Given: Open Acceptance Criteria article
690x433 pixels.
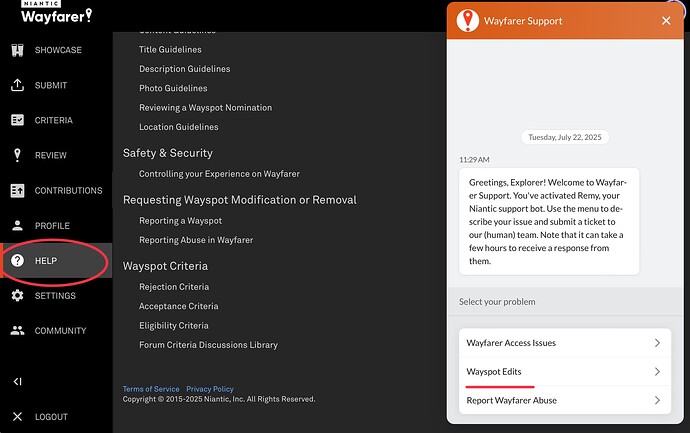Looking at the screenshot, I should [x=179, y=306].
